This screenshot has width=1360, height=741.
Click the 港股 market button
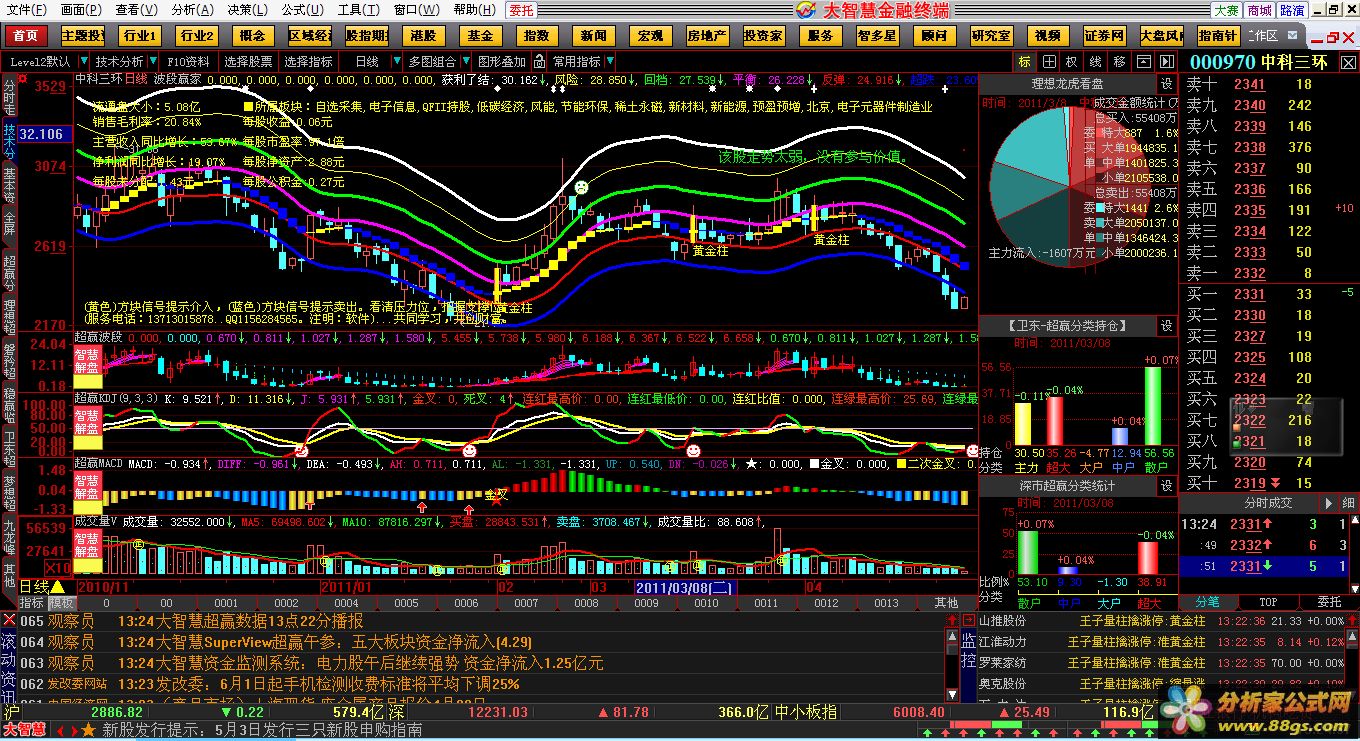point(423,36)
